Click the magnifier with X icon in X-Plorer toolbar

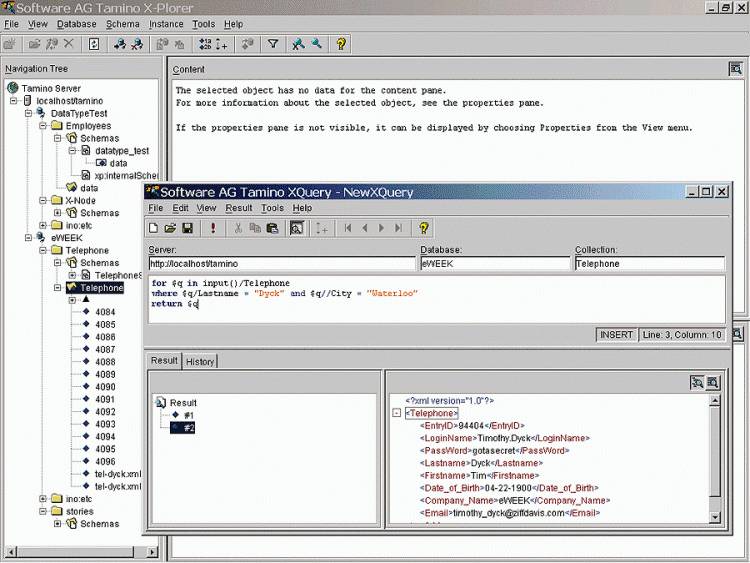(x=298, y=44)
